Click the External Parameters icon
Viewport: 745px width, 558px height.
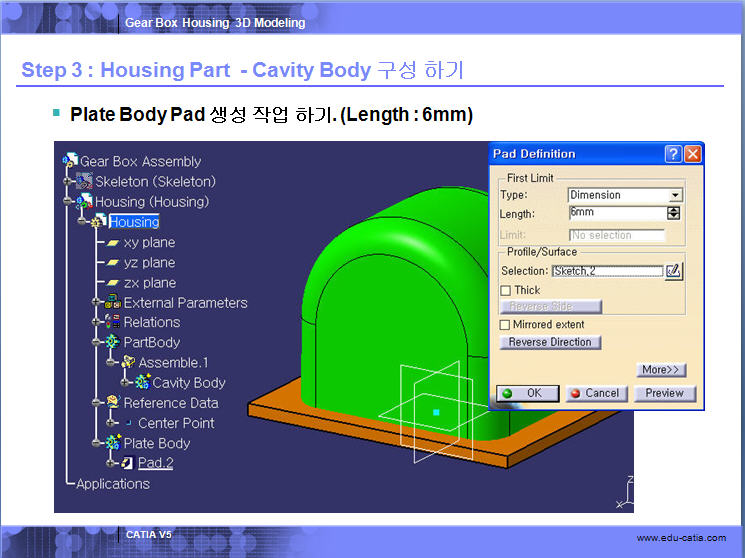pyautogui.click(x=112, y=302)
